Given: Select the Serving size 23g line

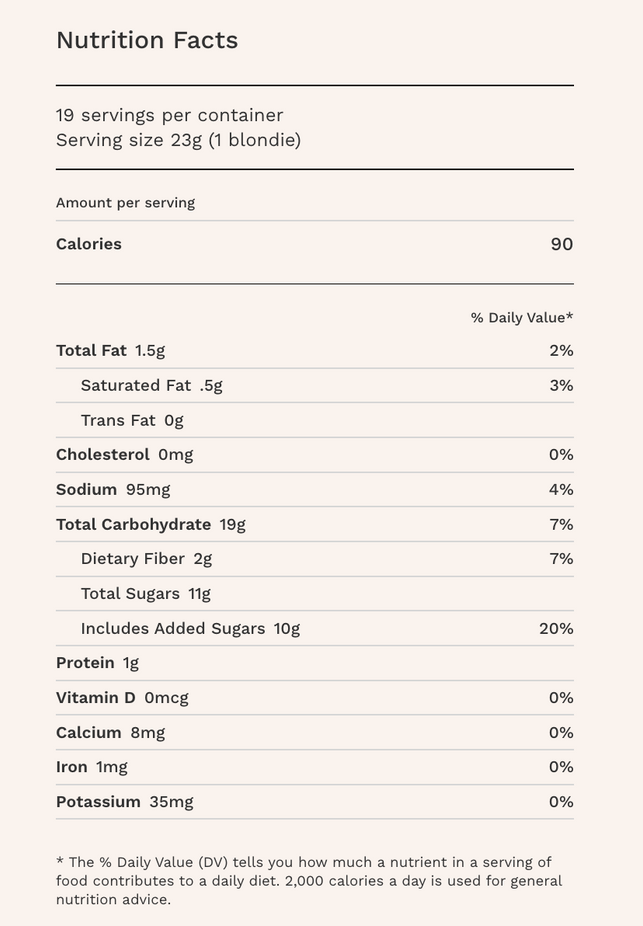Looking at the screenshot, I should pos(178,140).
